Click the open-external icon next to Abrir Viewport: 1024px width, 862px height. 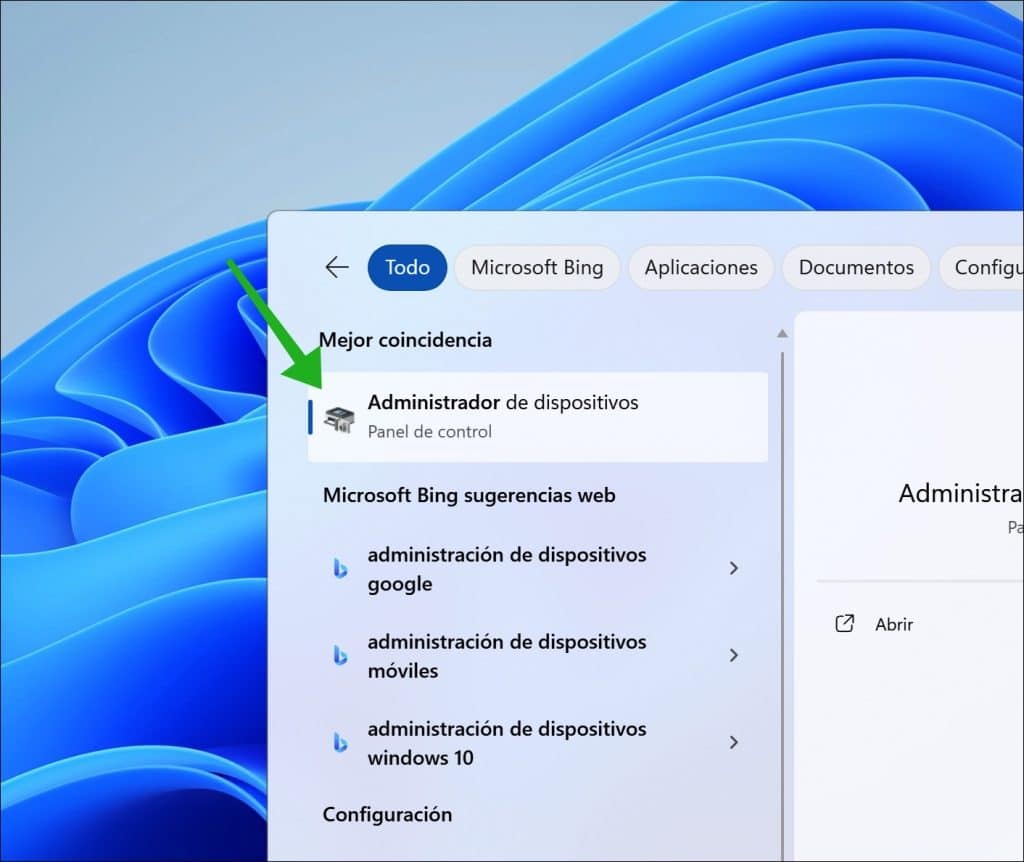(x=844, y=624)
